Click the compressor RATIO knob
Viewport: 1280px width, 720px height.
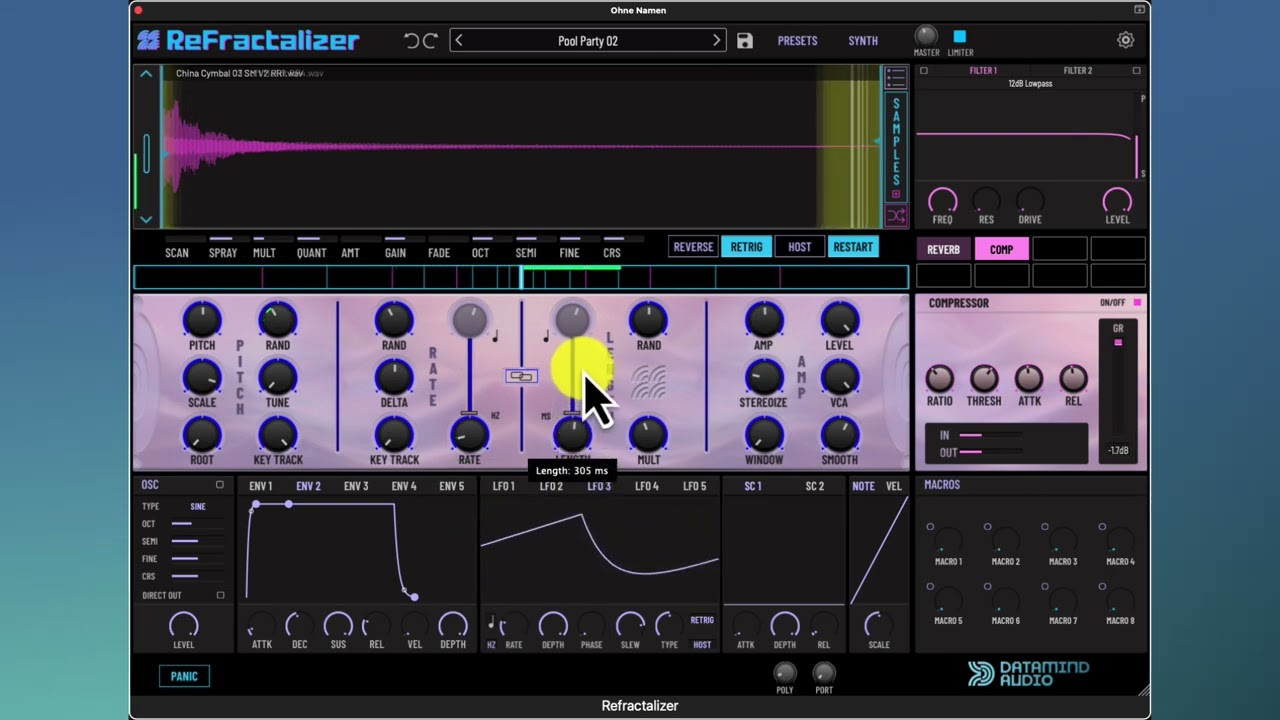pos(939,378)
